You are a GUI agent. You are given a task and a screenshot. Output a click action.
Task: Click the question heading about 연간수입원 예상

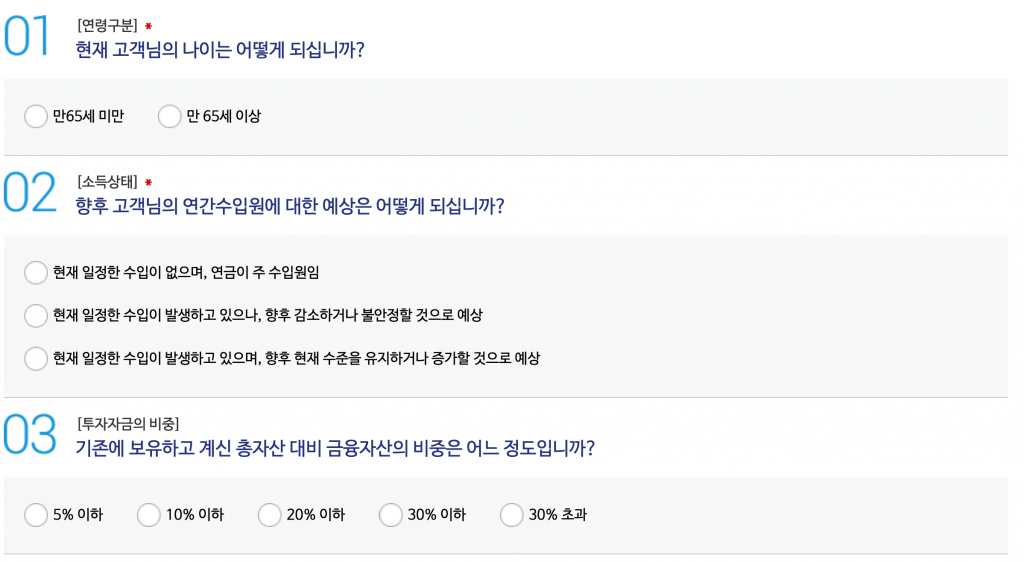pos(289,206)
